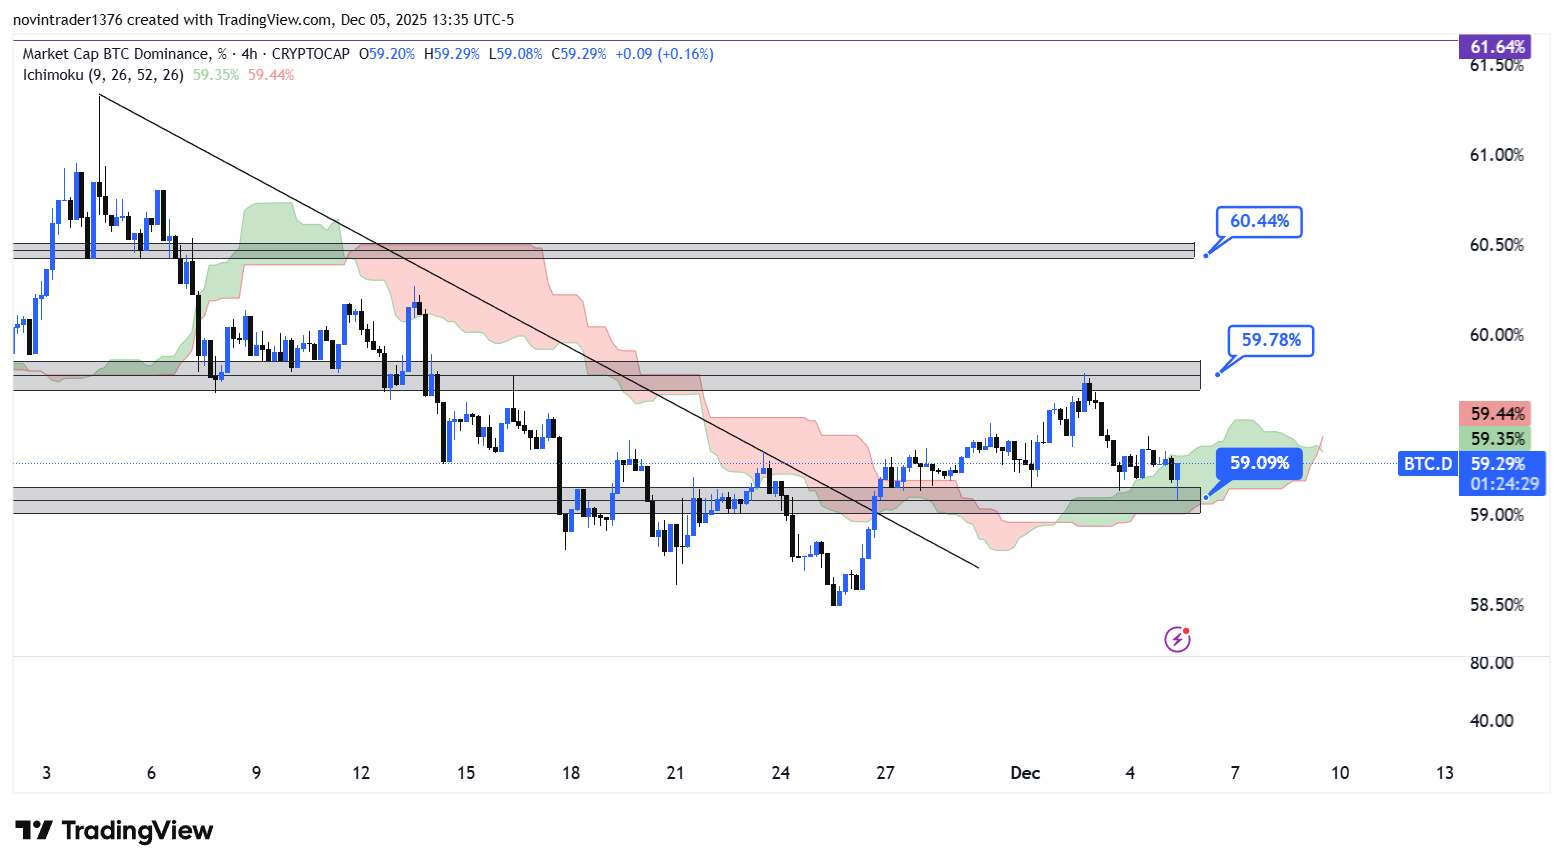Click the purple 61.64% price axis tag

click(x=1496, y=47)
